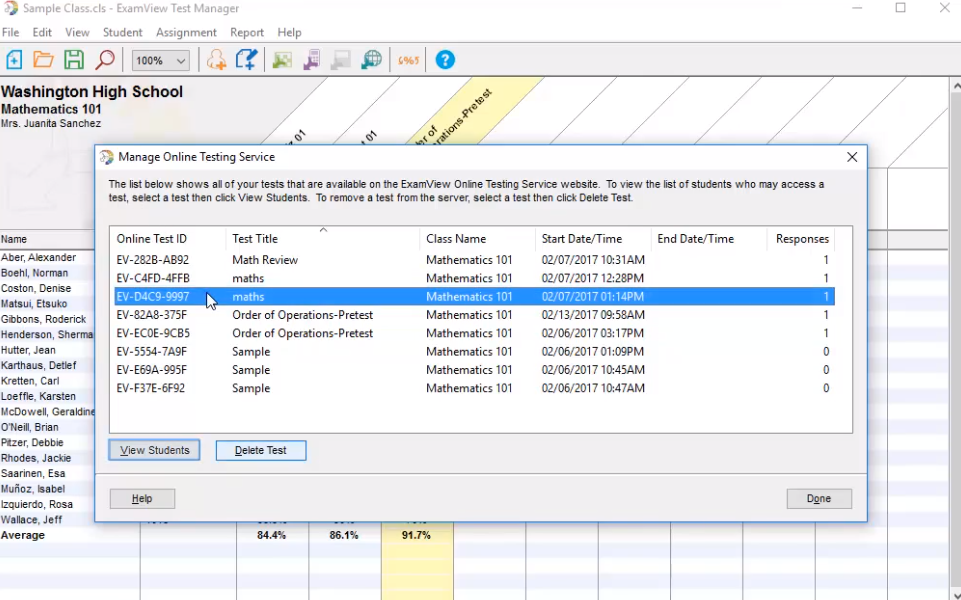961x600 pixels.
Task: Open the zoom percentage dropdown
Action: [183, 60]
